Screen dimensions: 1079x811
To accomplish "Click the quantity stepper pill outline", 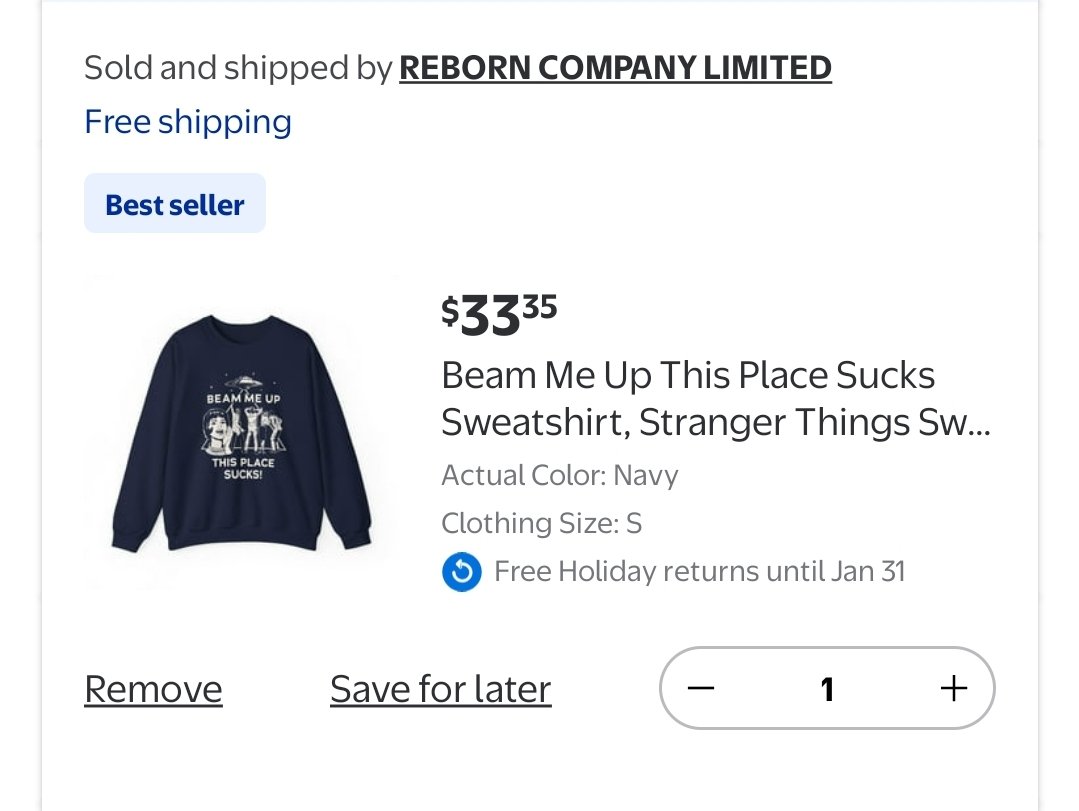I will (827, 689).
